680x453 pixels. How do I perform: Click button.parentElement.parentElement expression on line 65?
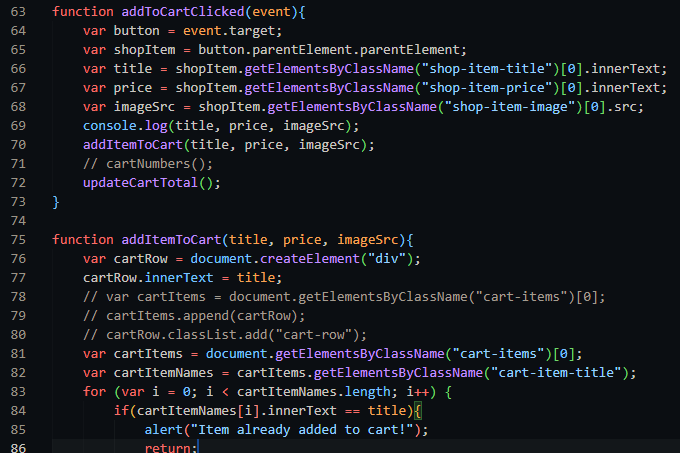(329, 50)
